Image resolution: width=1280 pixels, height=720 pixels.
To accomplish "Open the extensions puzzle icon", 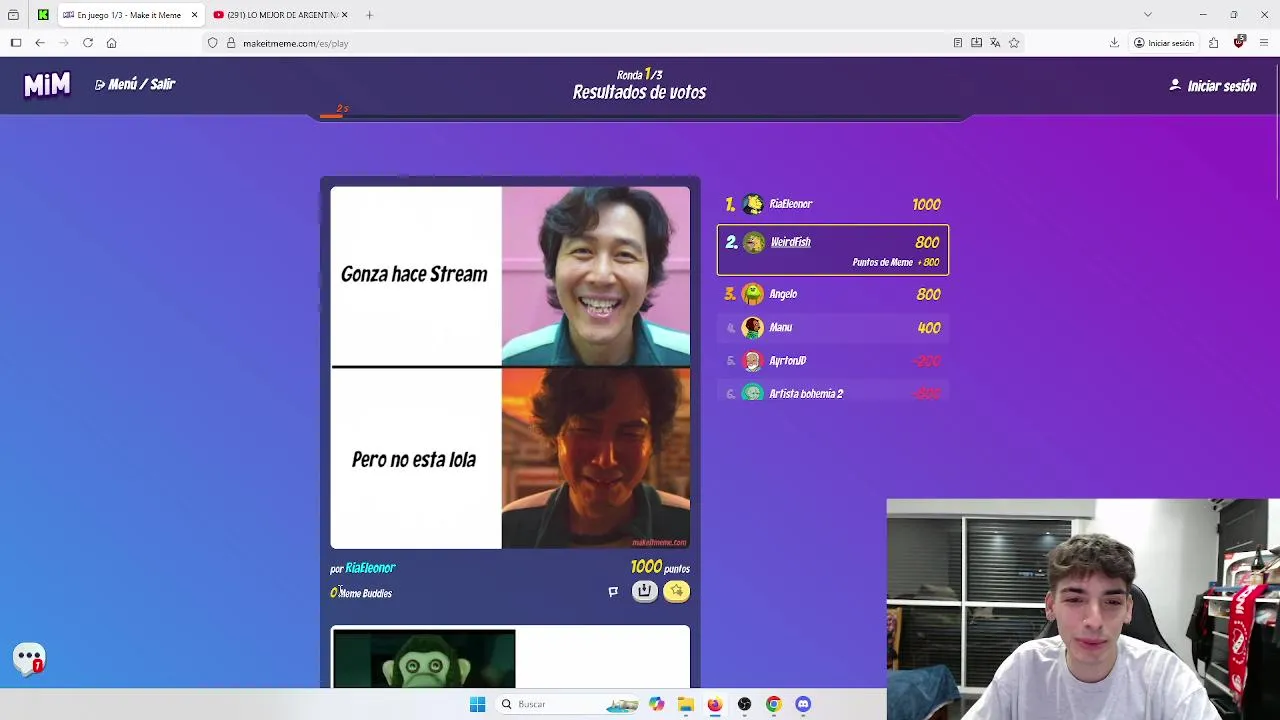I will (1213, 43).
